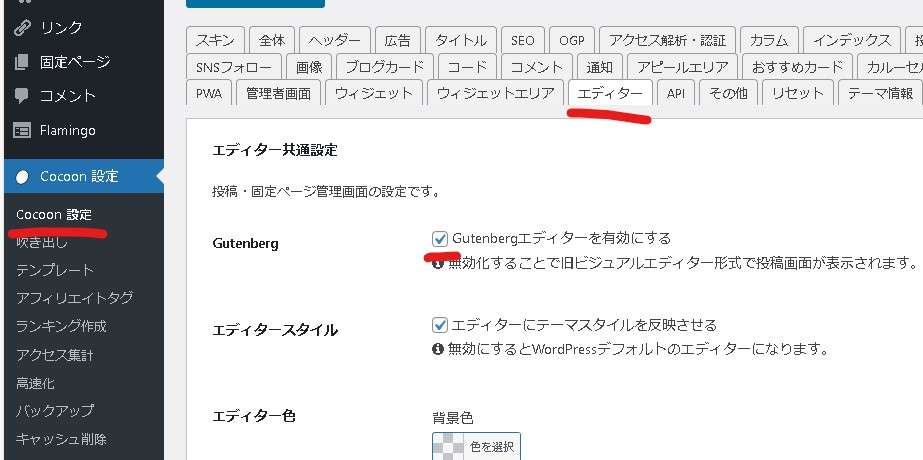Open the 吹き出し submenu link
Image resolution: width=923 pixels, height=460 pixels.
click(41, 241)
